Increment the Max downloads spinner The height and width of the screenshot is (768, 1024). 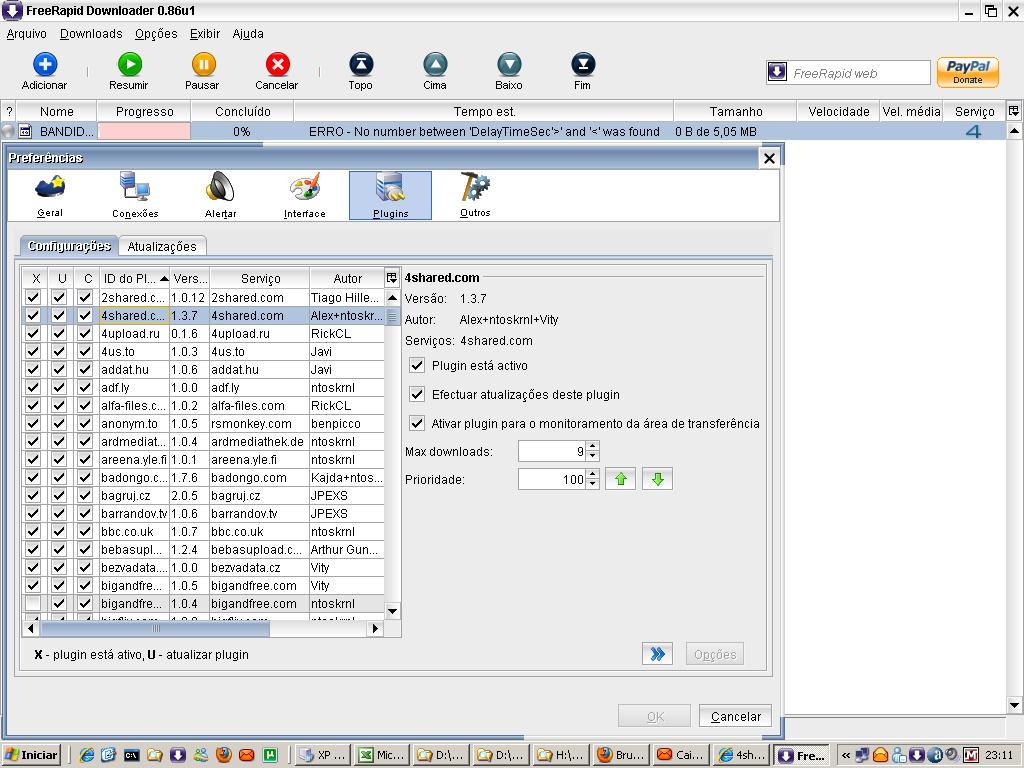(593, 447)
